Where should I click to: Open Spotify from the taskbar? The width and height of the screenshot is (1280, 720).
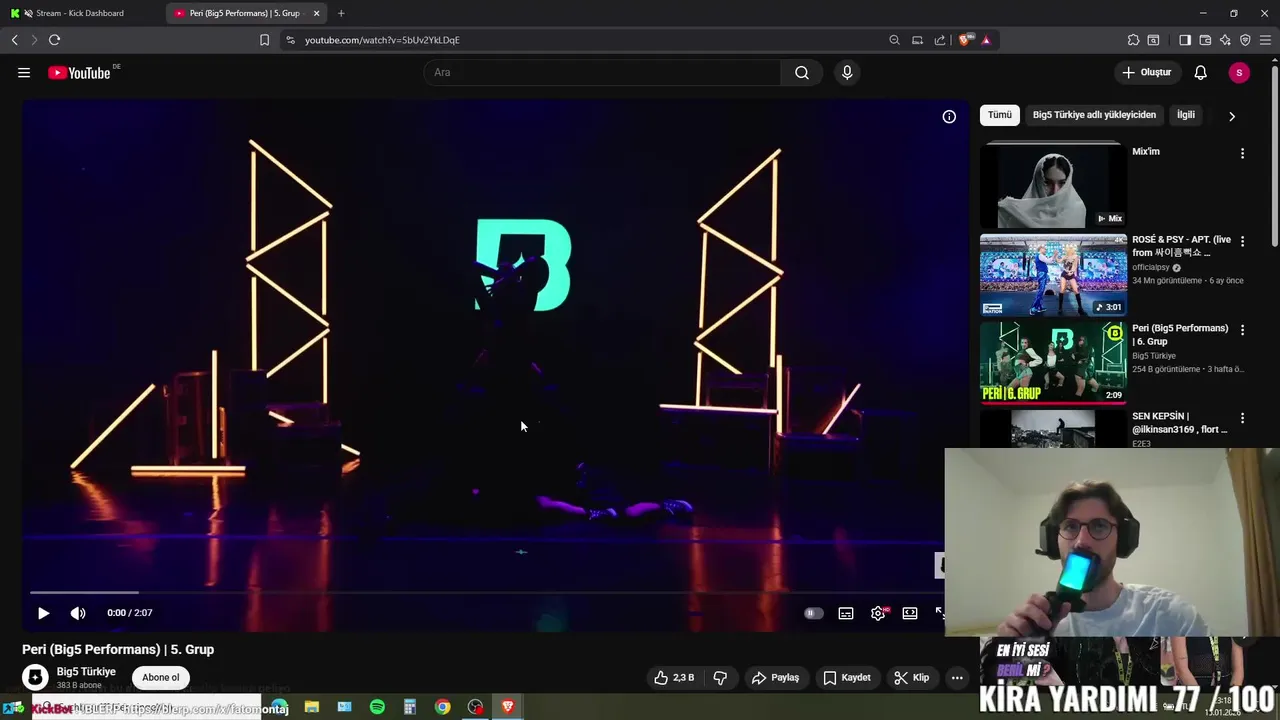coord(377,707)
